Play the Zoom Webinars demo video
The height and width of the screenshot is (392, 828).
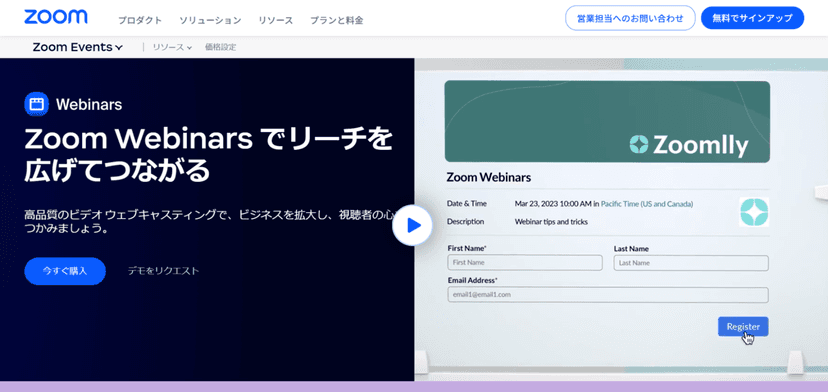pos(412,226)
